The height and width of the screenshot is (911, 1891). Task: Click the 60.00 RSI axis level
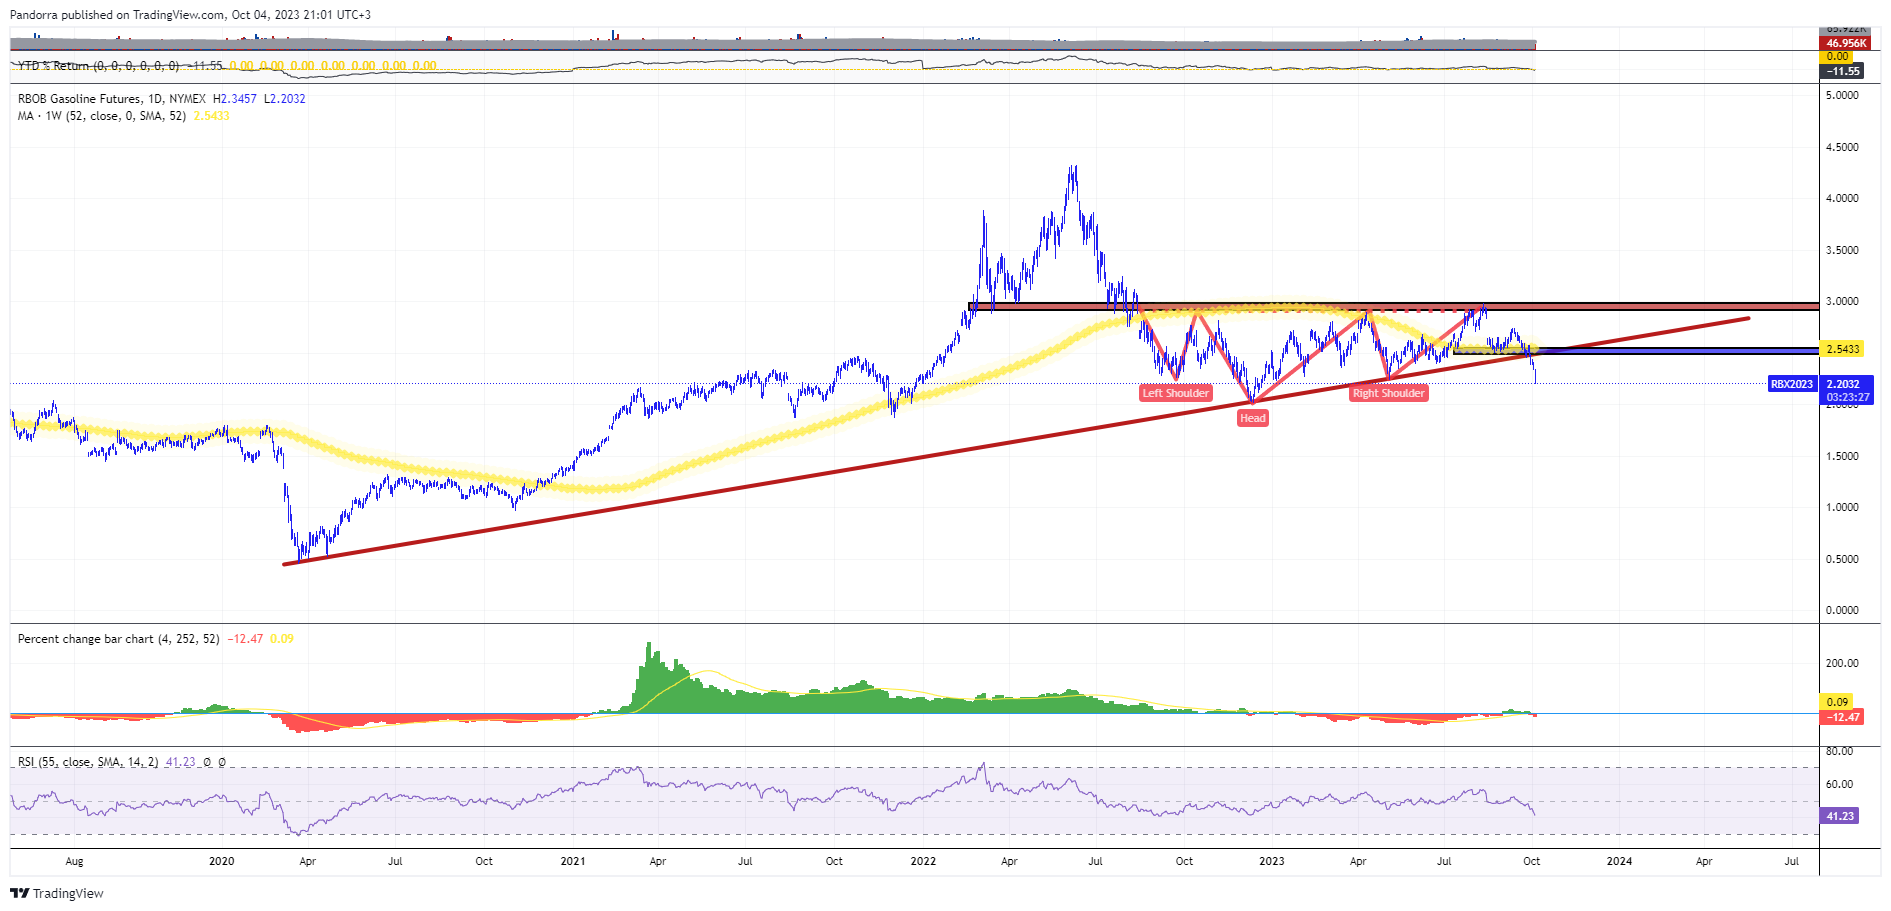click(1839, 784)
